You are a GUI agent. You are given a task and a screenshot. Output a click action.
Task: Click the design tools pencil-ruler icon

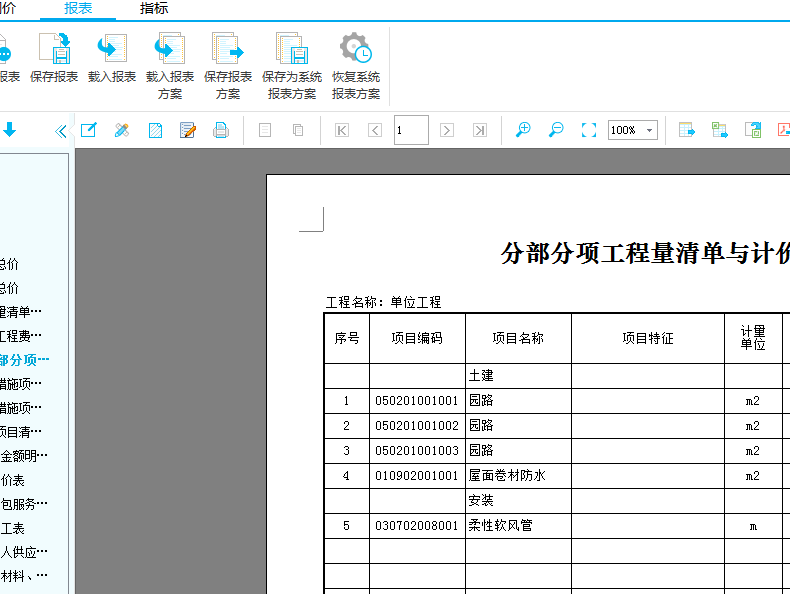click(x=122, y=130)
